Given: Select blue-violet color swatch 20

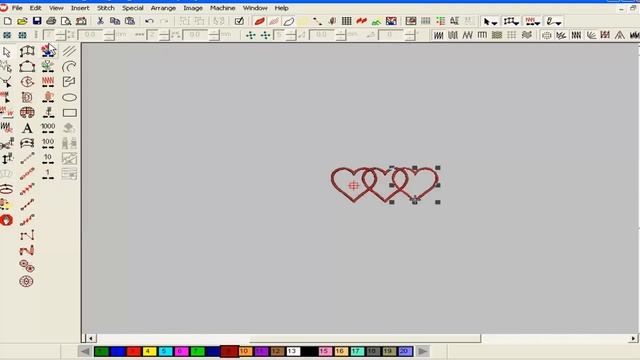Looking at the screenshot, I should point(404,351).
